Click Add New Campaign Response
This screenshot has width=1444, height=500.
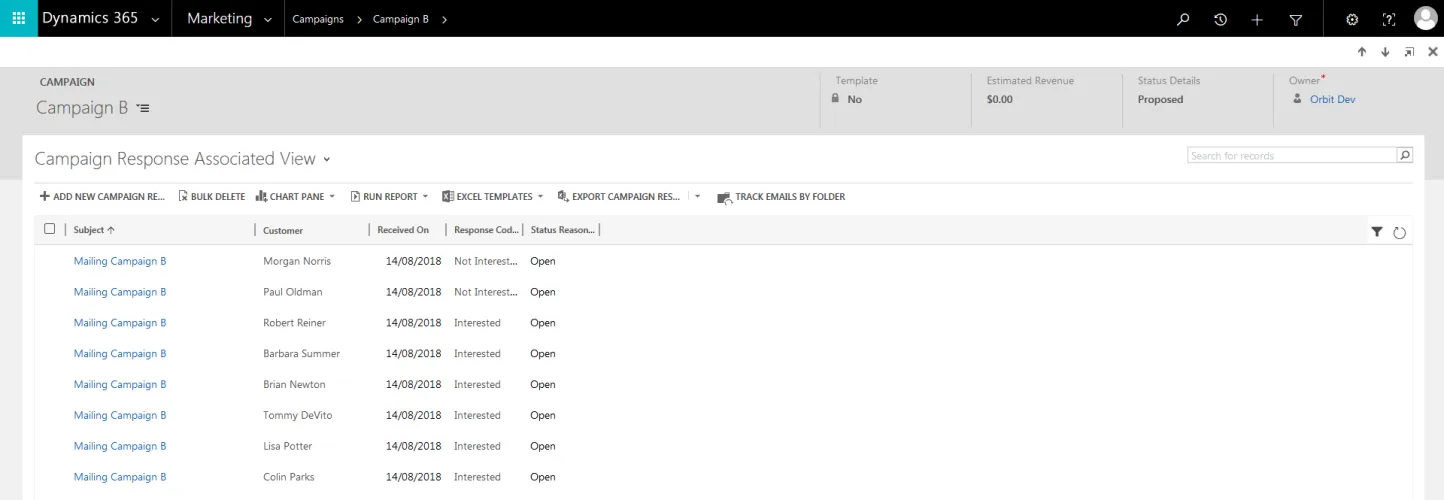pos(102,197)
